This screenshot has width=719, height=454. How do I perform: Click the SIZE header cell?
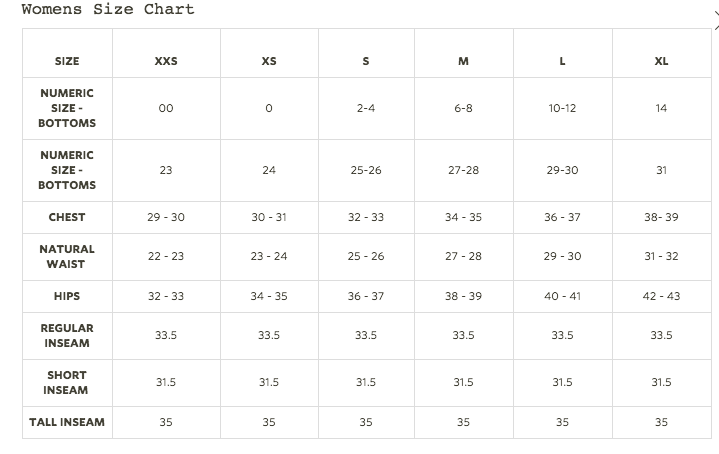coord(67,61)
